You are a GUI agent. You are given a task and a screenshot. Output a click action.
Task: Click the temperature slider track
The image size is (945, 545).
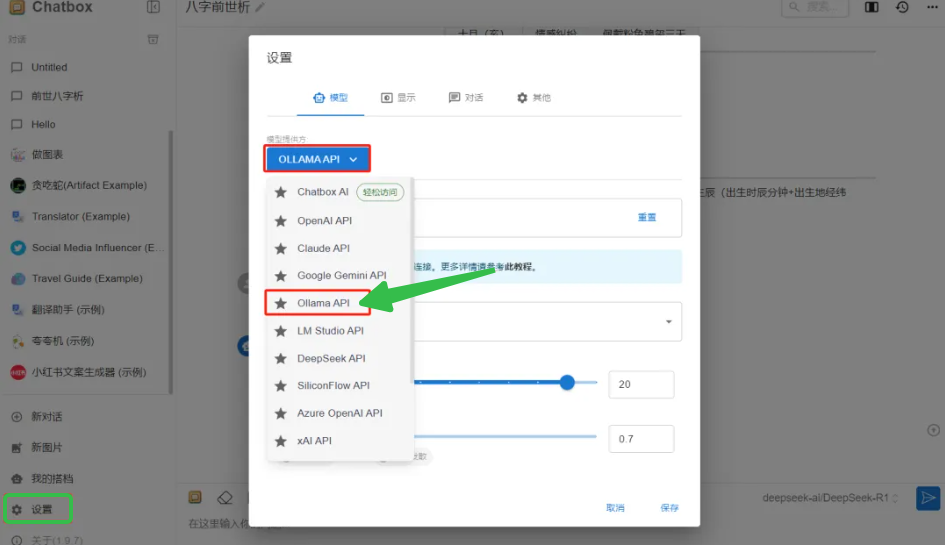[505, 436]
